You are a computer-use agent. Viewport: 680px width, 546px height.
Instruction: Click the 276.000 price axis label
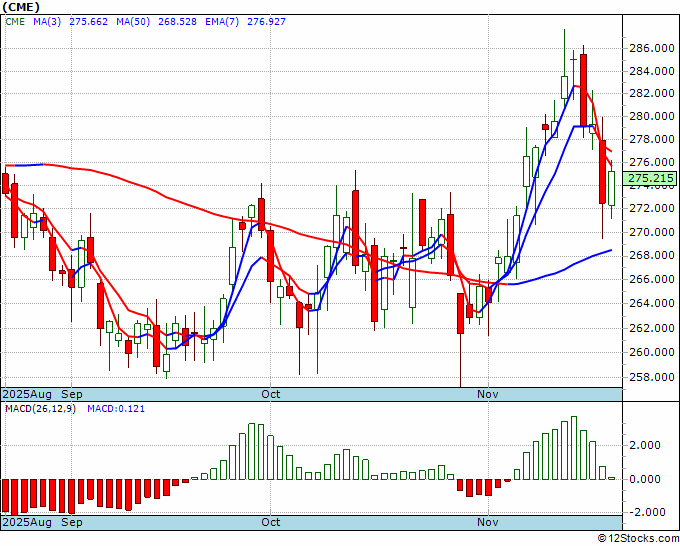tap(651, 162)
